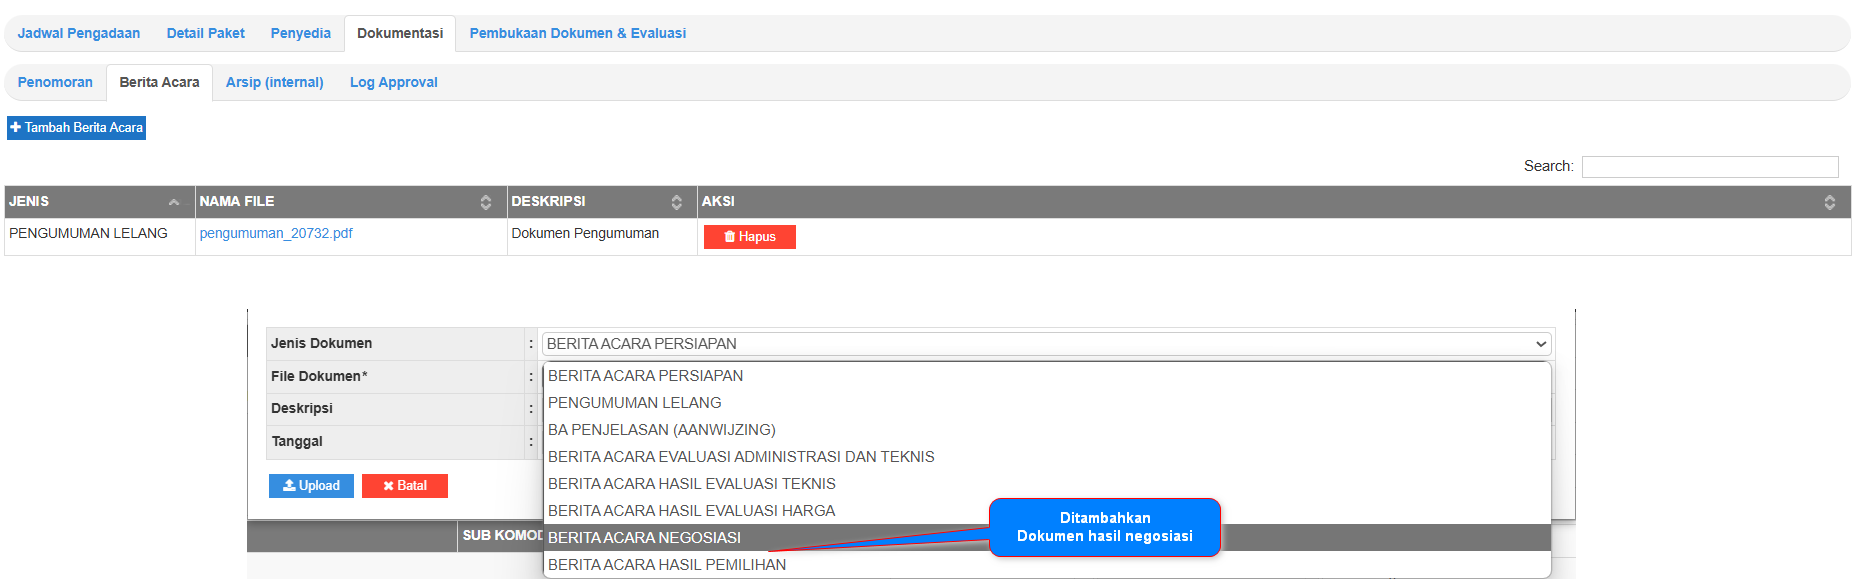Upload the document file

[311, 486]
